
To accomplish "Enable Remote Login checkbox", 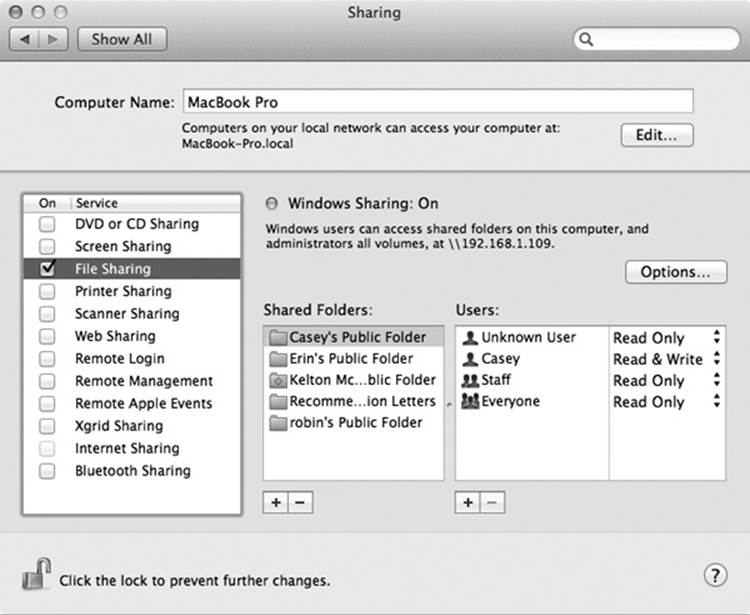I will click(x=47, y=359).
